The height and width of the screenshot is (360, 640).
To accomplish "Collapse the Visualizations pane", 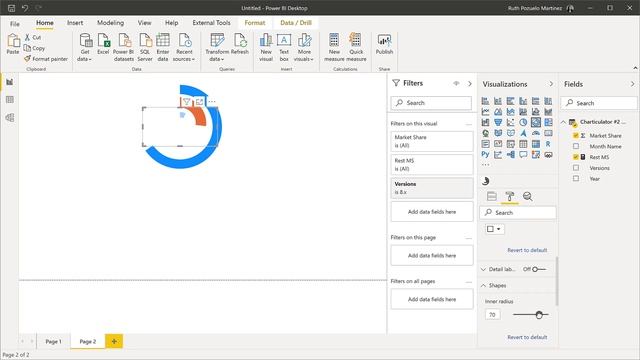I will coord(551,84).
